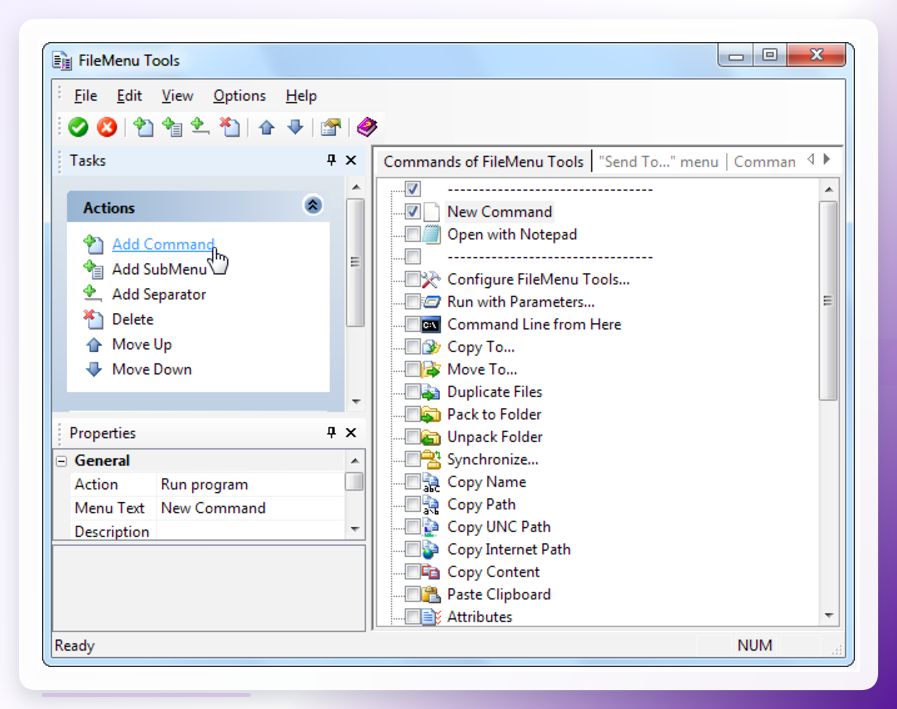Image resolution: width=897 pixels, height=709 pixels.
Task: Collapse the General properties group
Action: [x=62, y=461]
